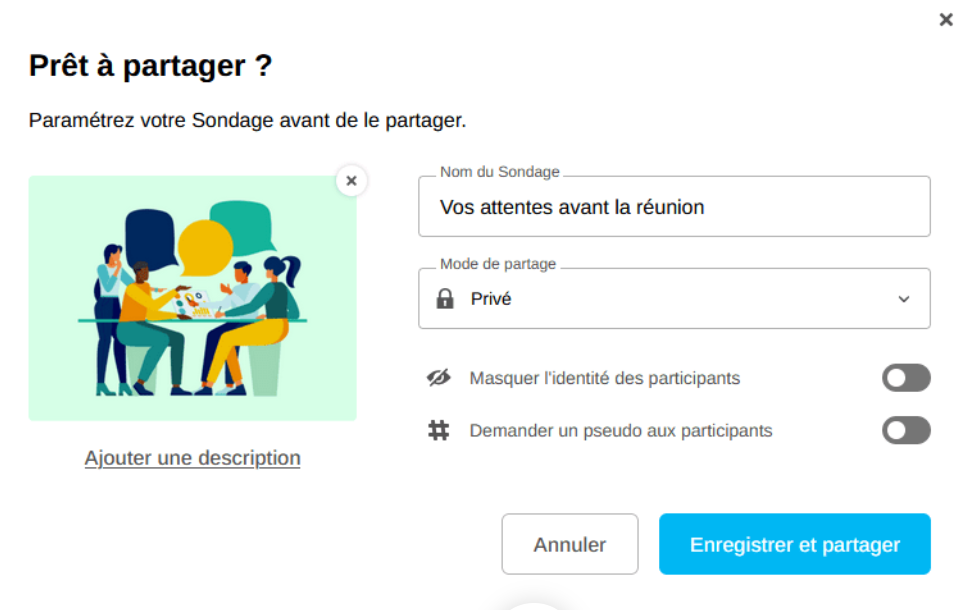
Task: Click the Prêt à partager ? heading
Action: tap(151, 66)
